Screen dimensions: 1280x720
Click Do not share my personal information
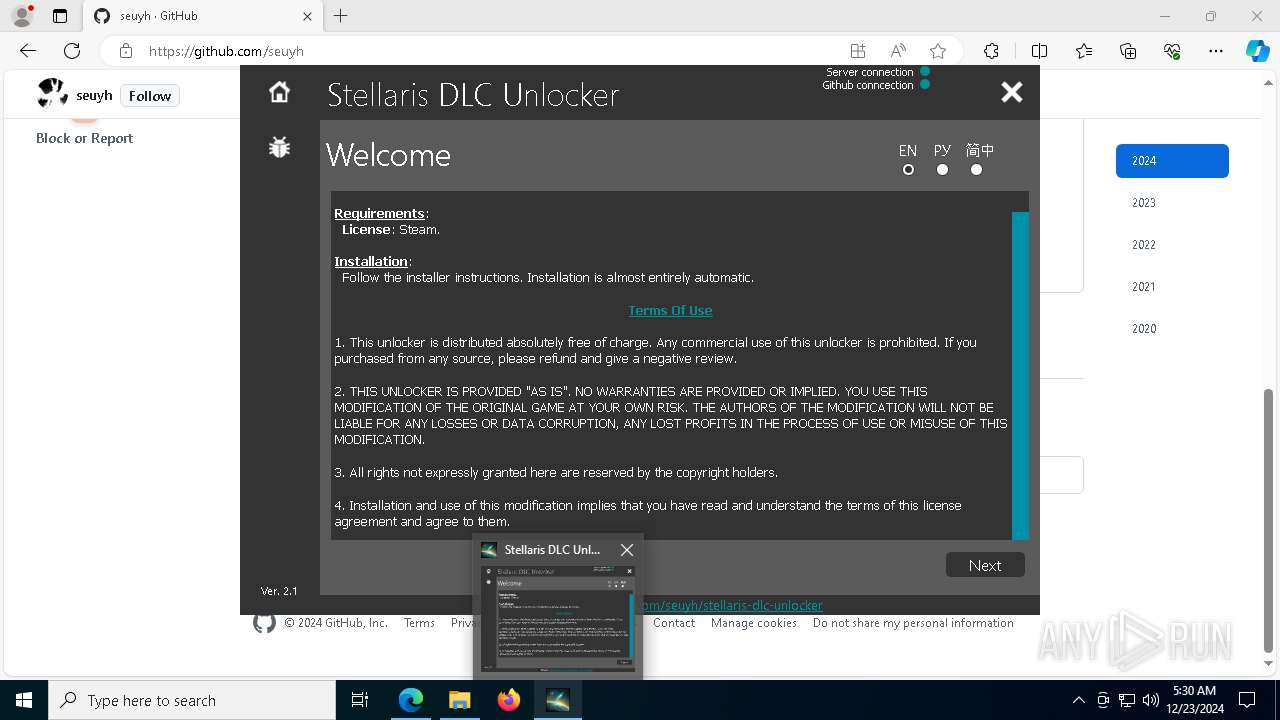[913, 623]
